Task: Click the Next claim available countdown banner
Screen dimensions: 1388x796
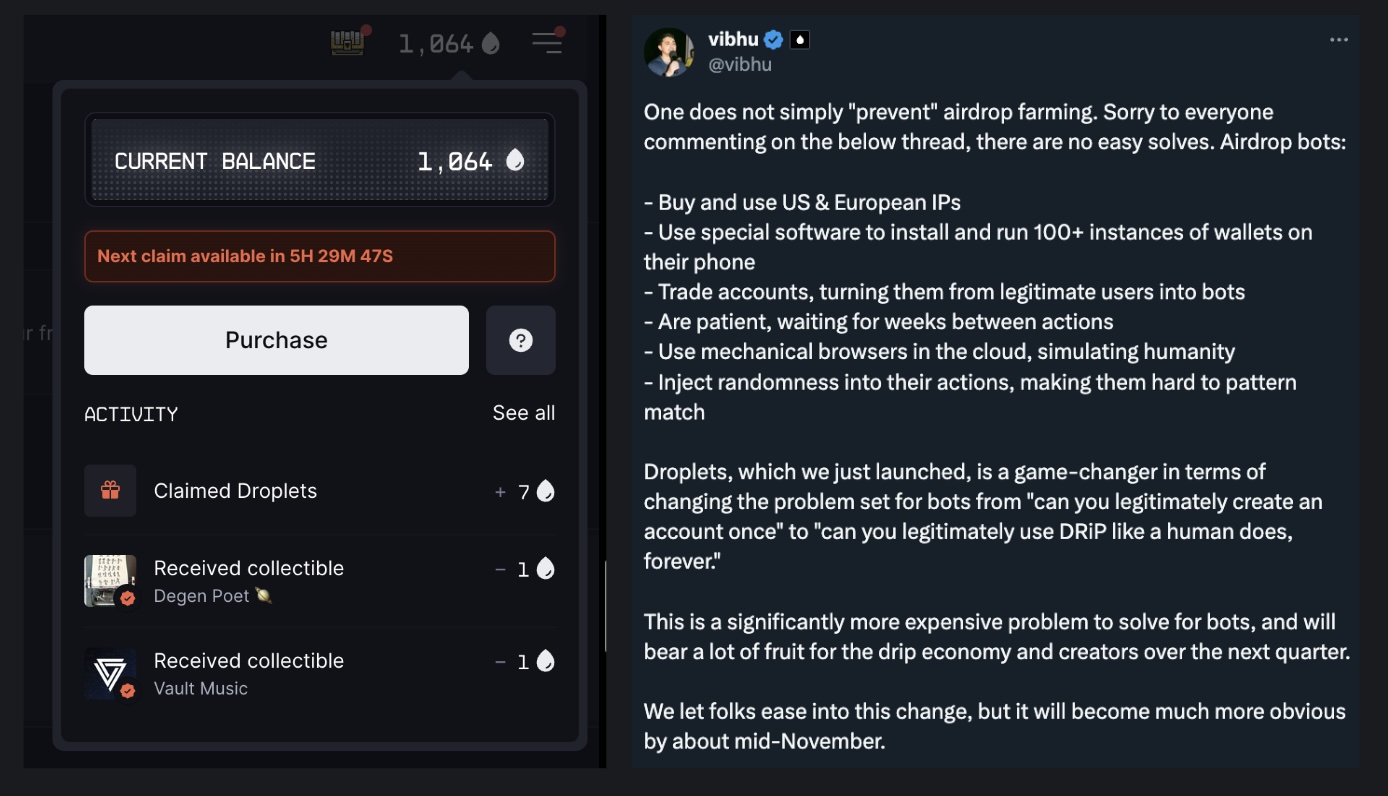Action: (319, 256)
